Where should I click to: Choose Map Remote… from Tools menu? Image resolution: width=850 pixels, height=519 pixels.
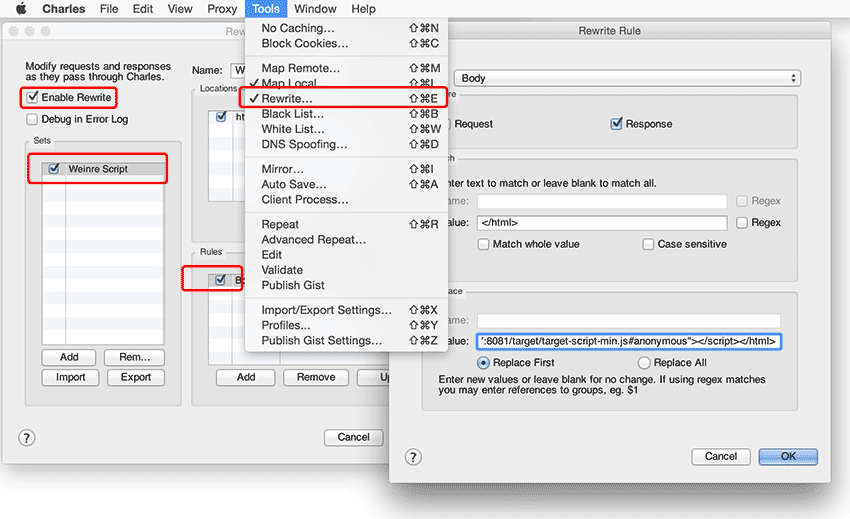click(x=300, y=68)
